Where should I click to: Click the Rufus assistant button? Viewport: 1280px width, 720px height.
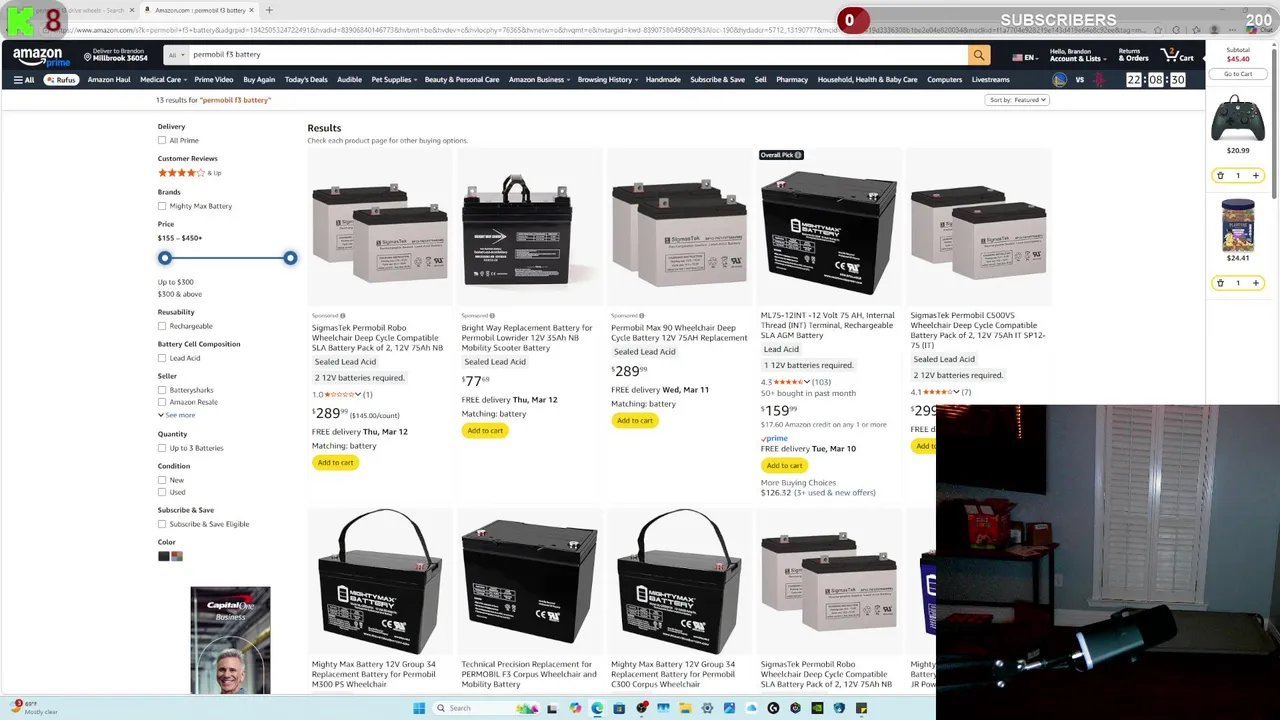point(61,80)
